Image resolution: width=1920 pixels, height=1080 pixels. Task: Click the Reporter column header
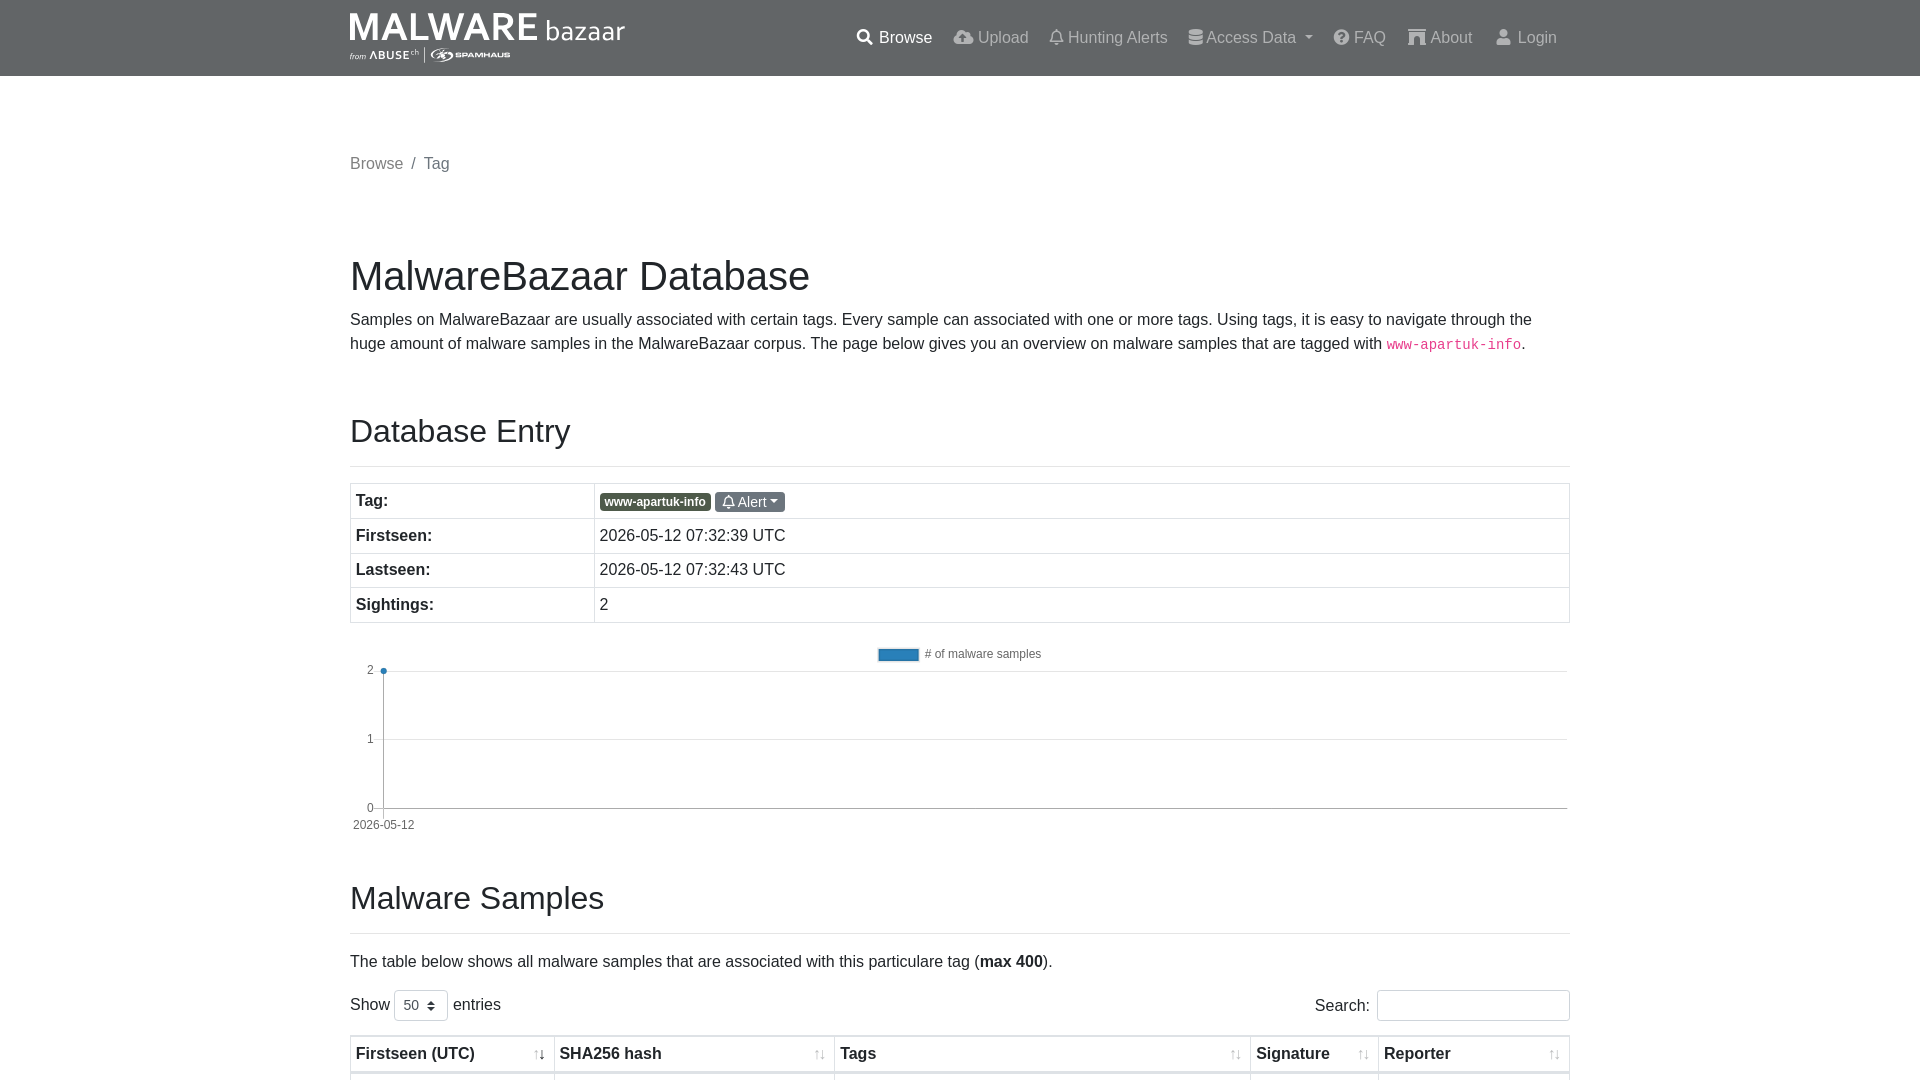tap(1474, 1054)
